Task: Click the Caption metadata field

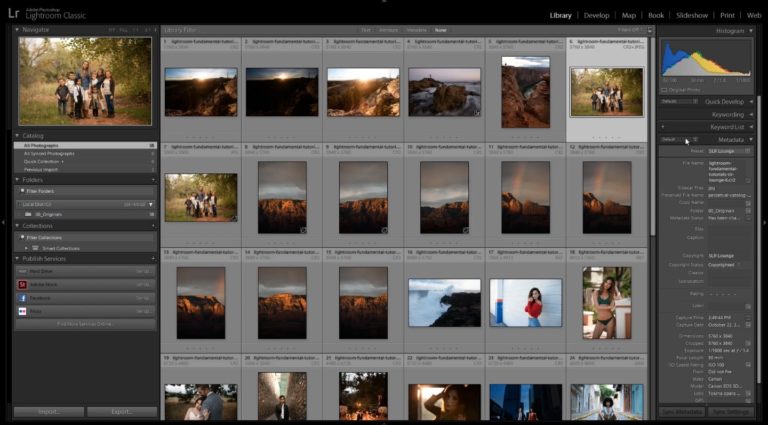Action: point(729,241)
